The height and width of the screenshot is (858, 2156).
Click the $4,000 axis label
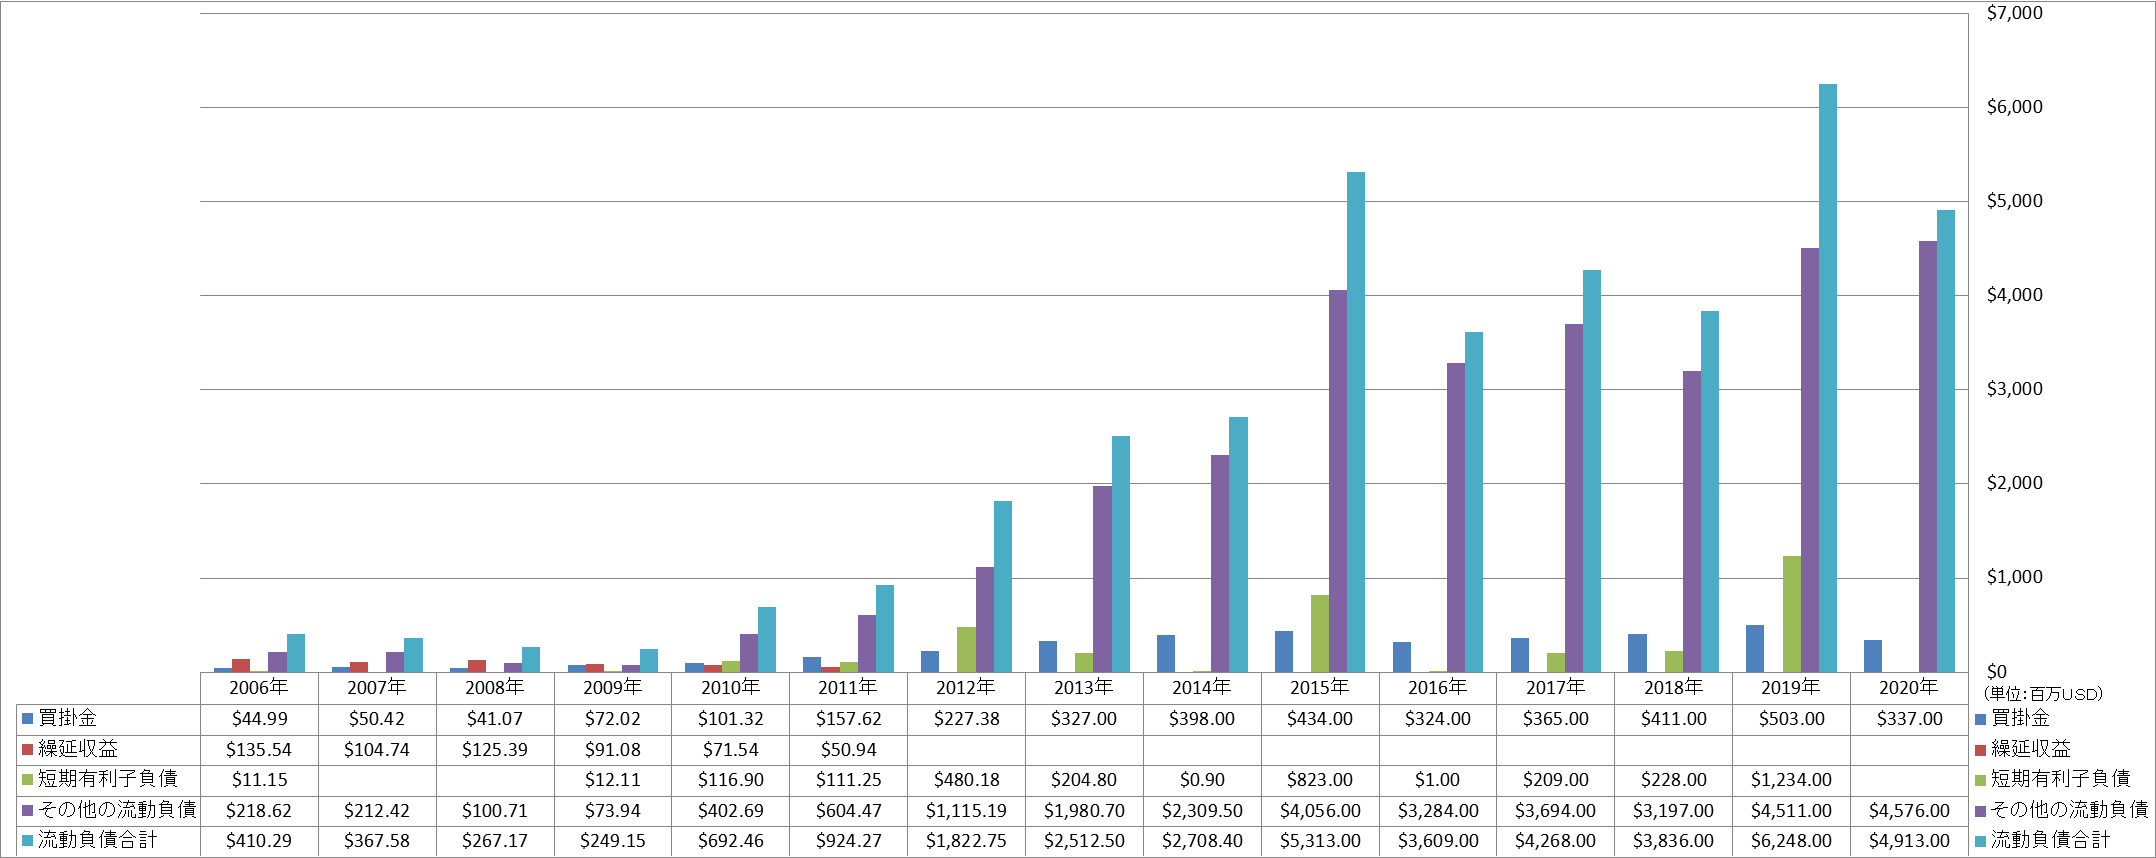2014,295
